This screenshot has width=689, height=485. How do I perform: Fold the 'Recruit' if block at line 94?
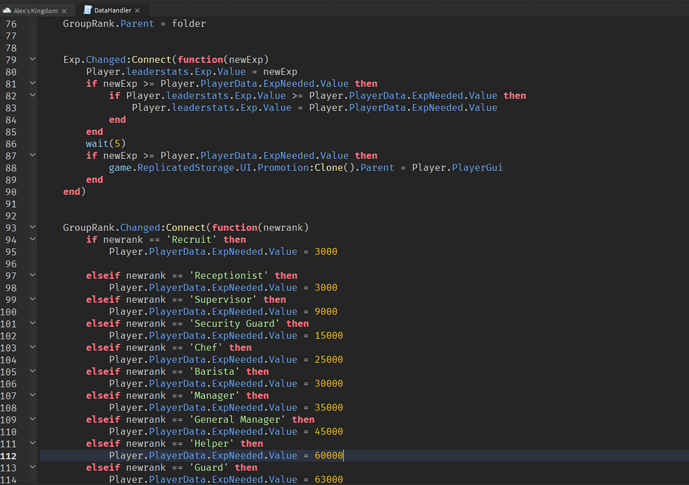coord(32,240)
